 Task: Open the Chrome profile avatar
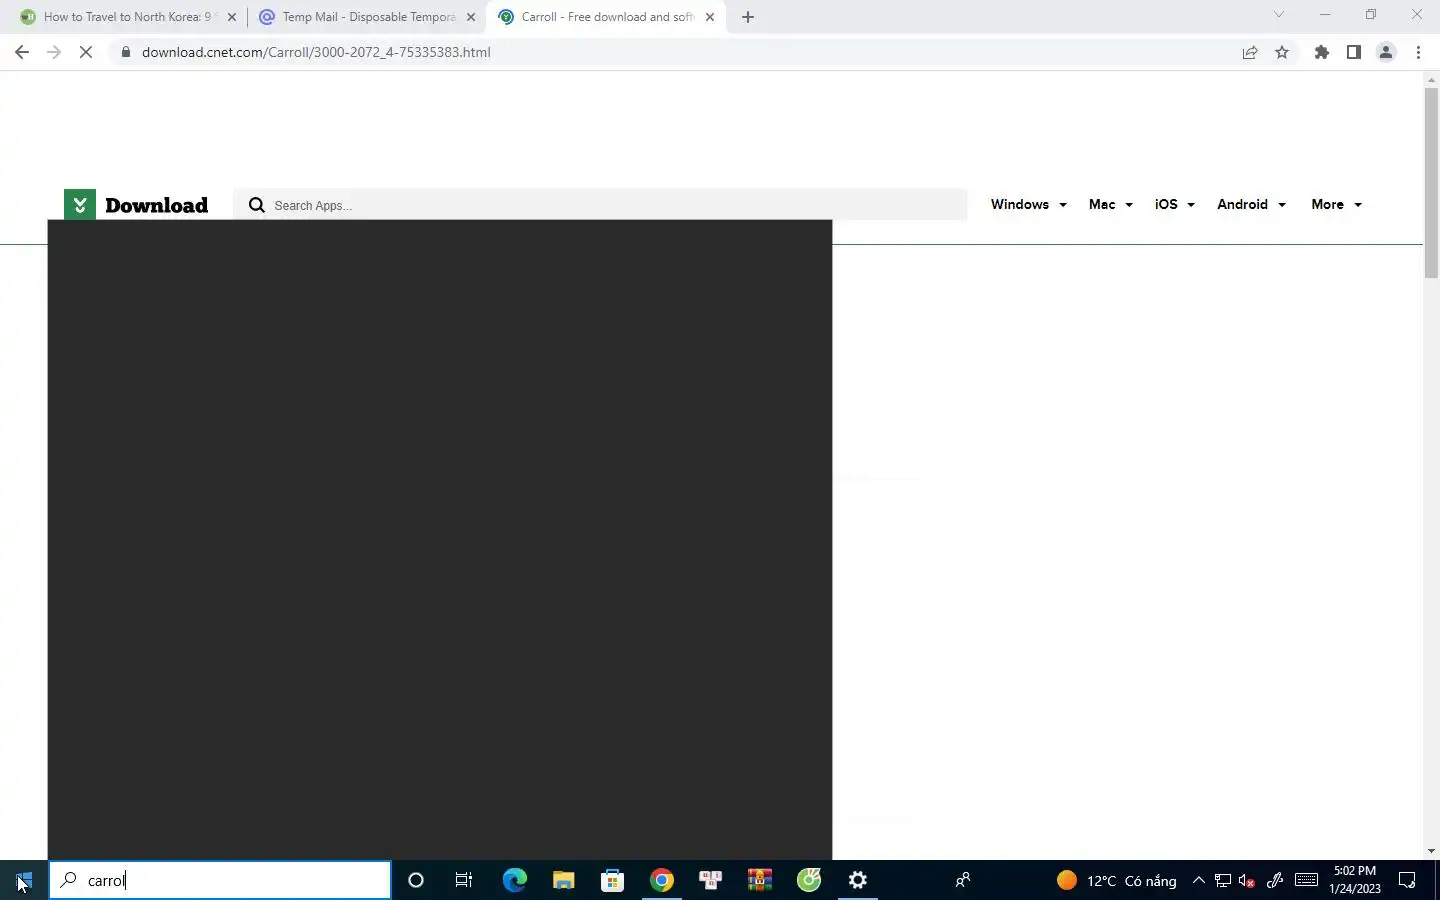point(1386,52)
